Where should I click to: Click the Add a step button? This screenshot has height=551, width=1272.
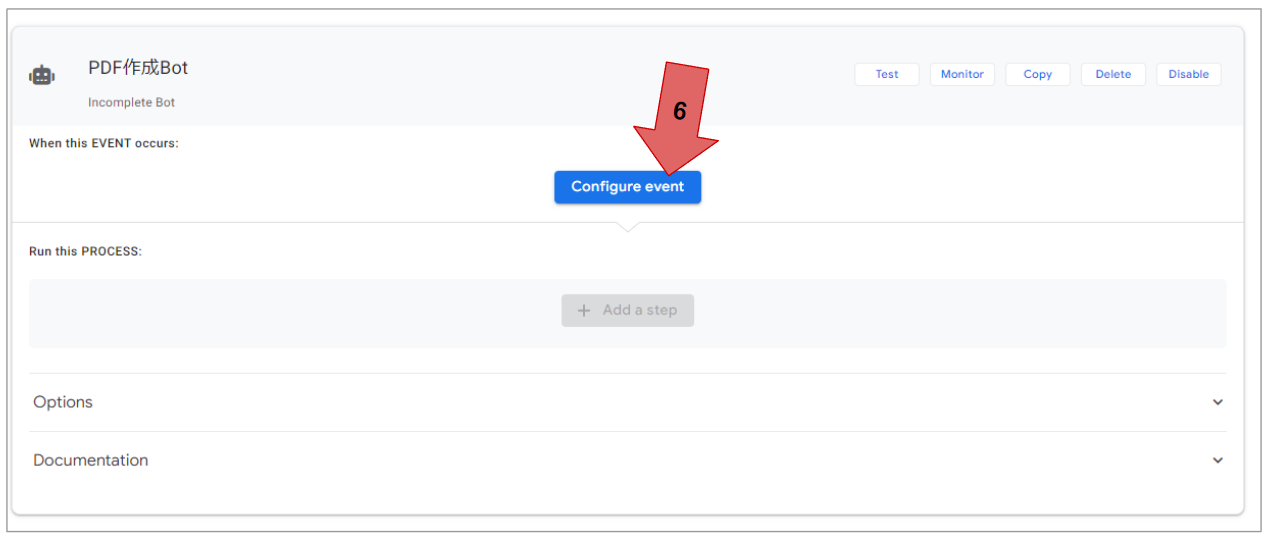click(x=627, y=310)
